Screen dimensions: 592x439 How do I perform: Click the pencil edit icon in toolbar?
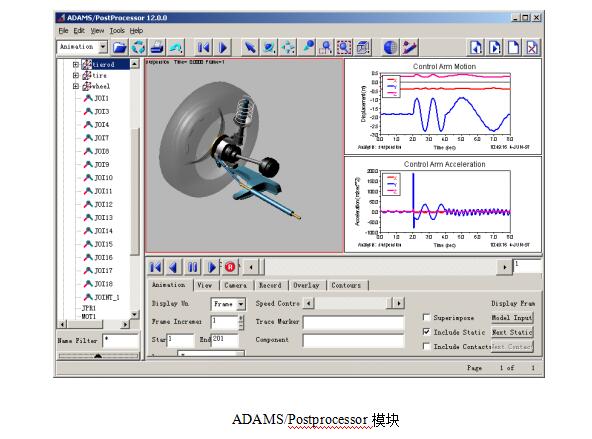click(x=409, y=48)
